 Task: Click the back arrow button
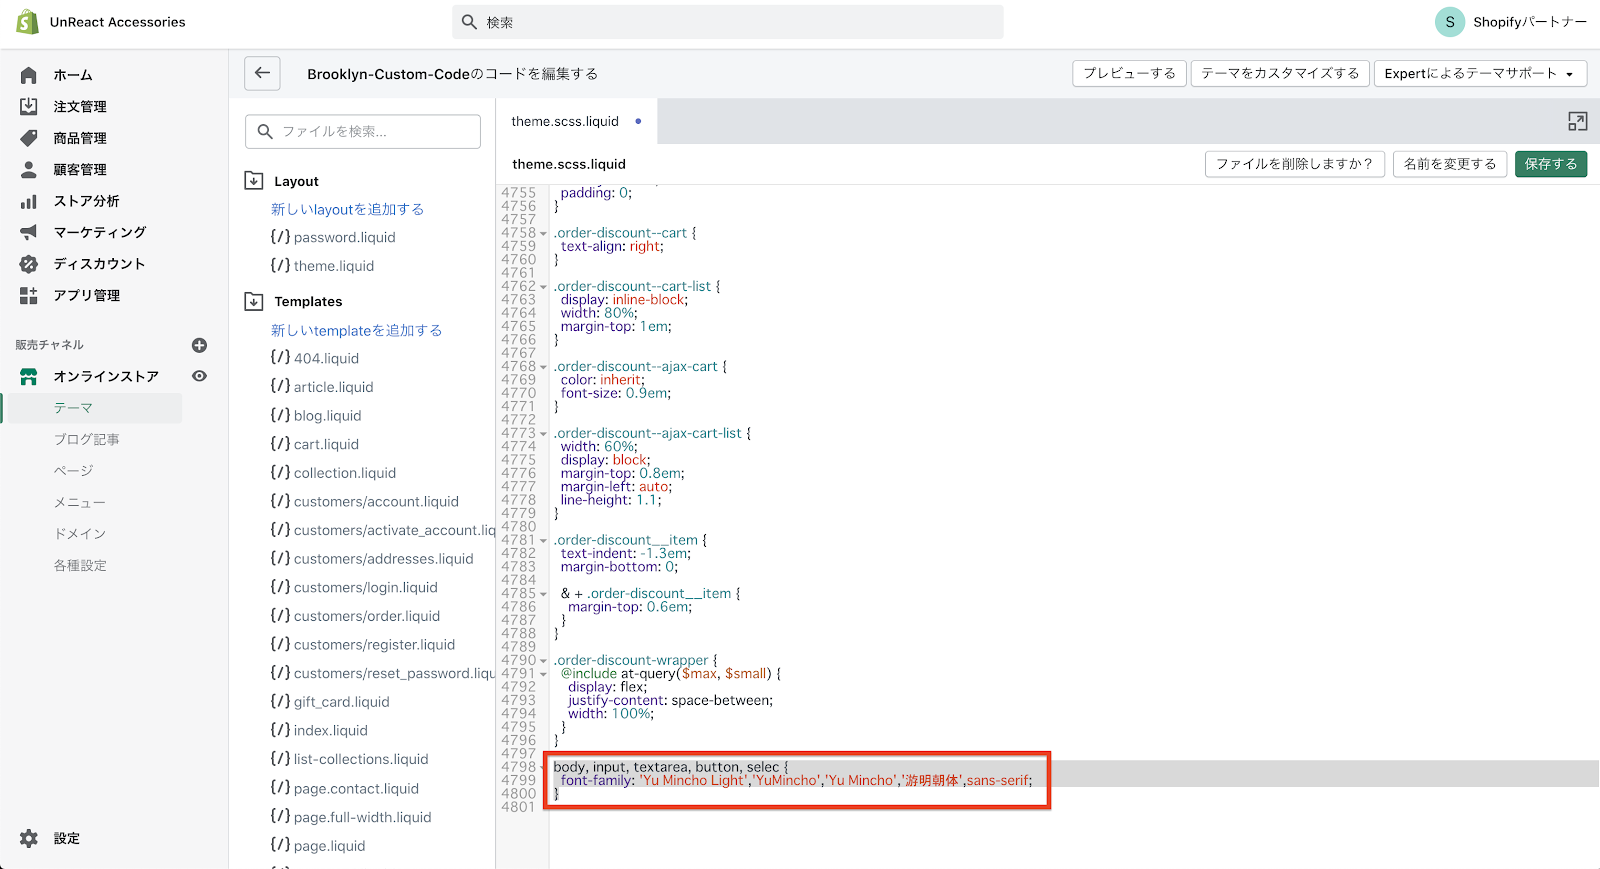click(262, 73)
